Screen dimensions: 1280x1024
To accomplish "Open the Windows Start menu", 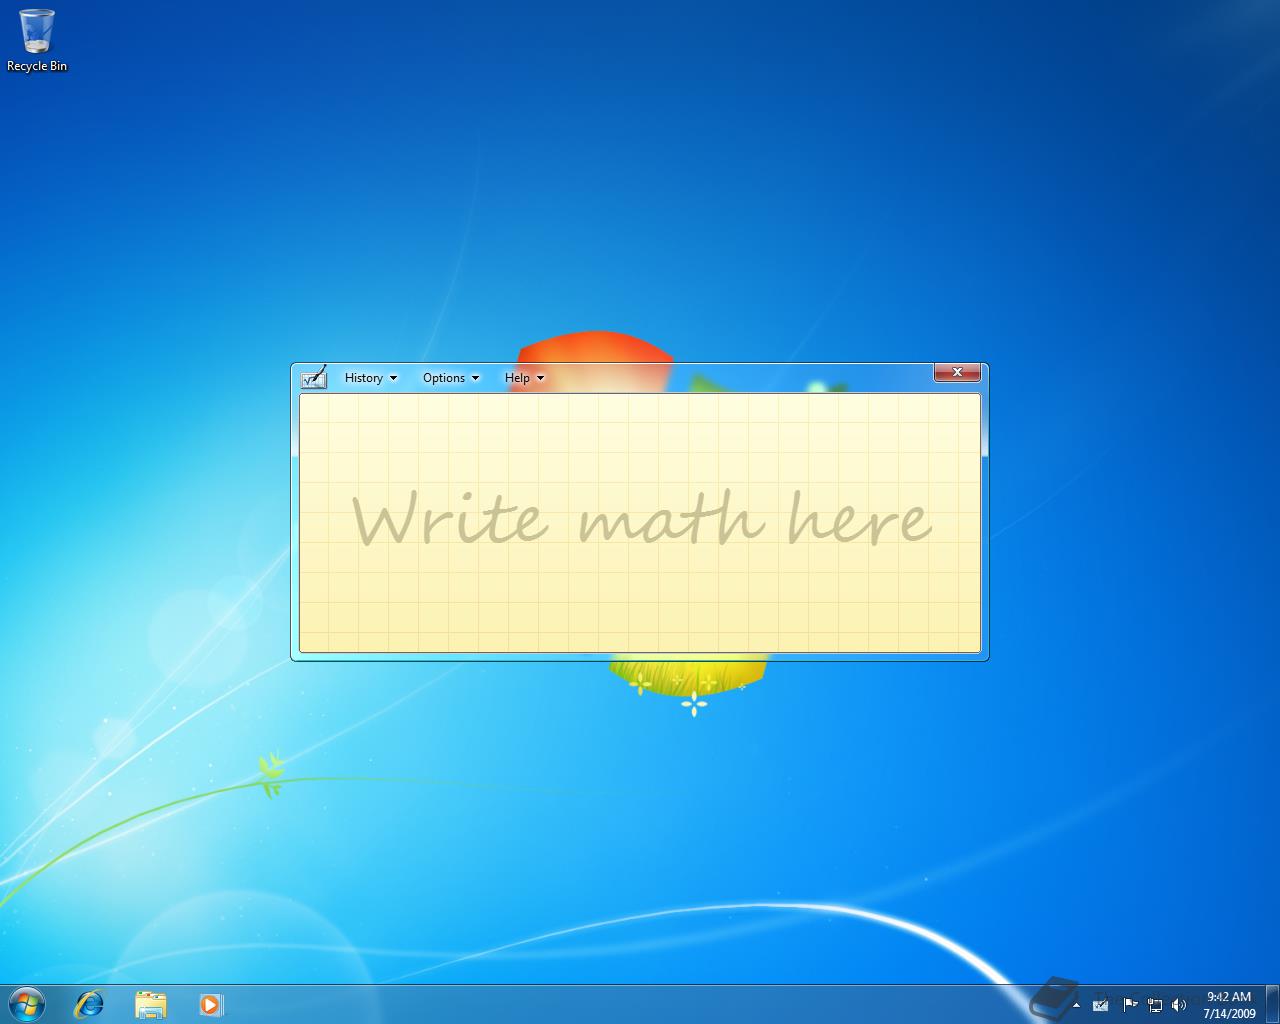I will [27, 1004].
